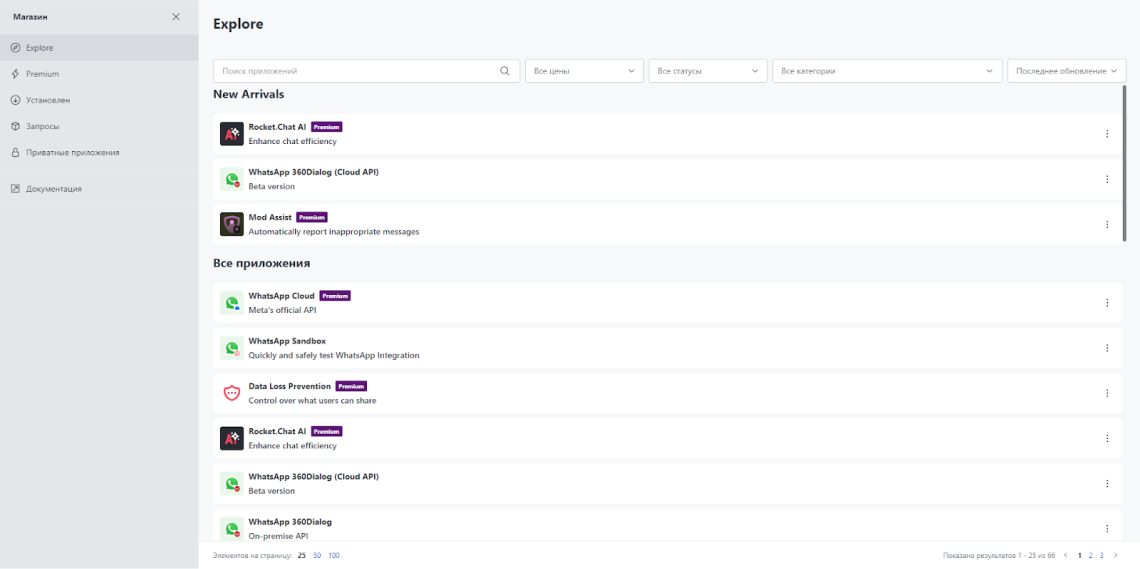Click the Premium lightning bolt icon
1140x569 pixels.
[x=15, y=74]
